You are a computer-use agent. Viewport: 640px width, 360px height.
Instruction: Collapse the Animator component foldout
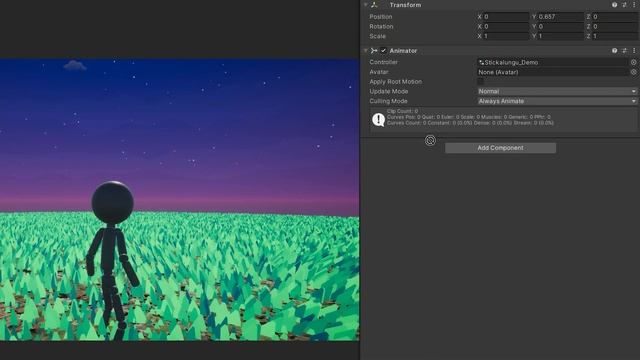[x=366, y=51]
